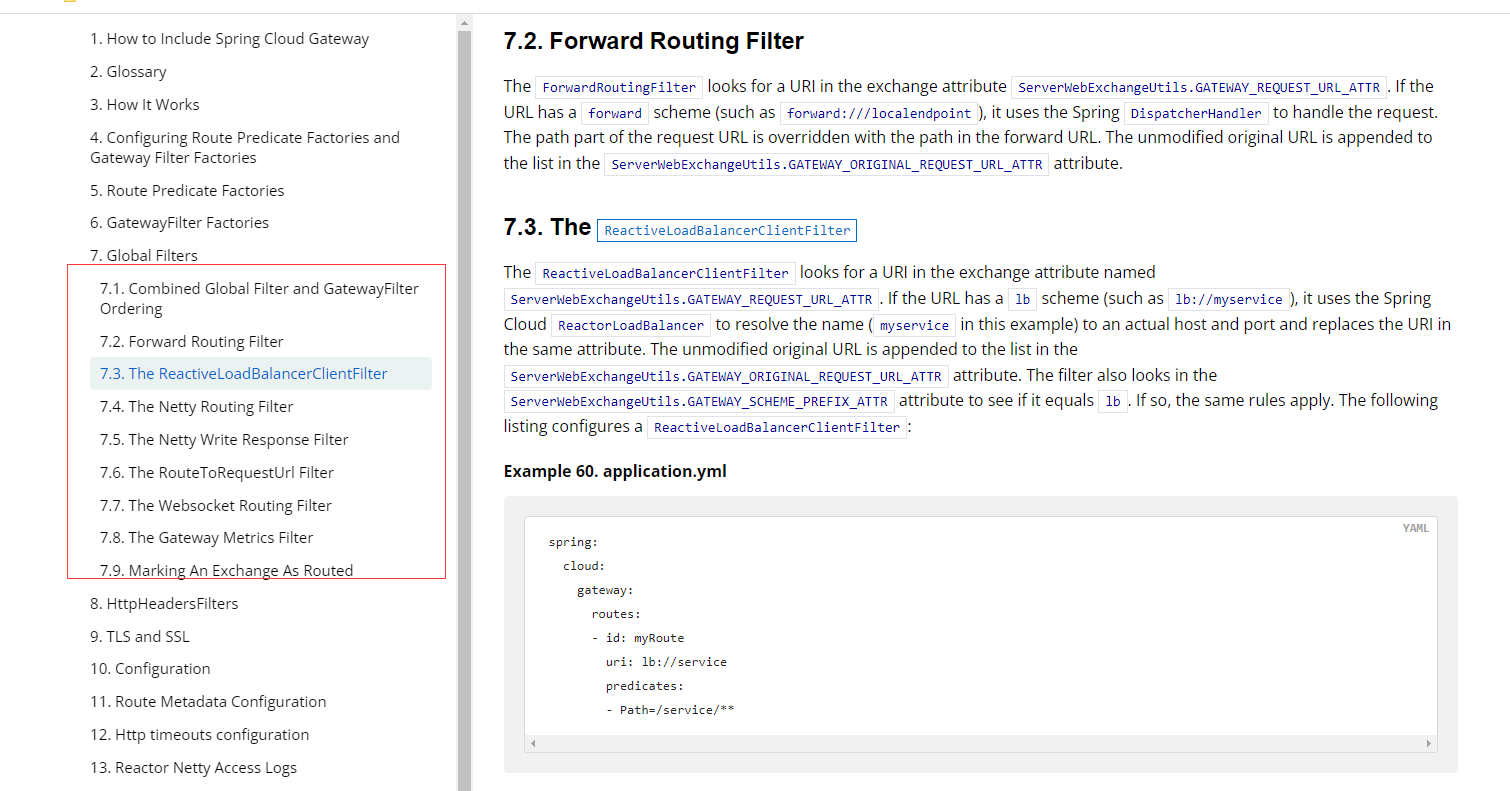Click 'spring:' line in YAML block
This screenshot has height=791, width=1510.
(x=573, y=542)
